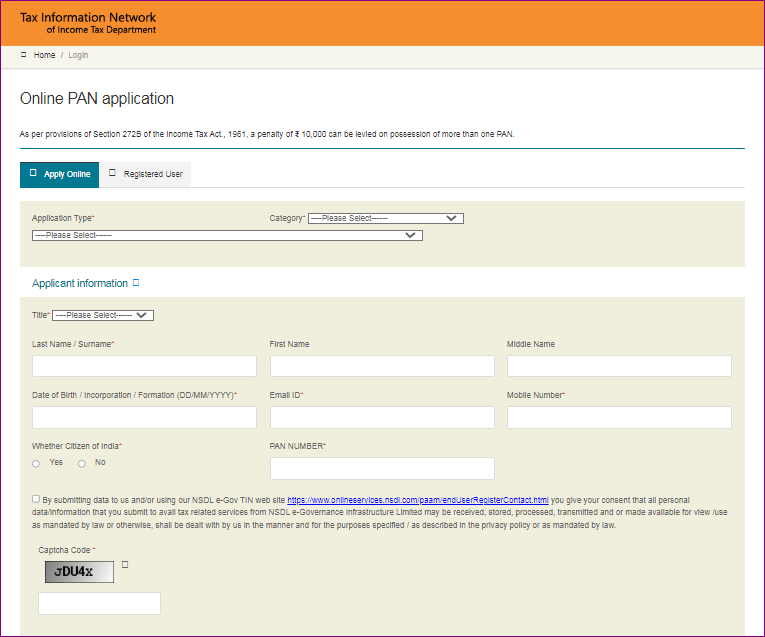Click the Home icon in the breadcrumb
The height and width of the screenshot is (637, 765).
(24, 55)
